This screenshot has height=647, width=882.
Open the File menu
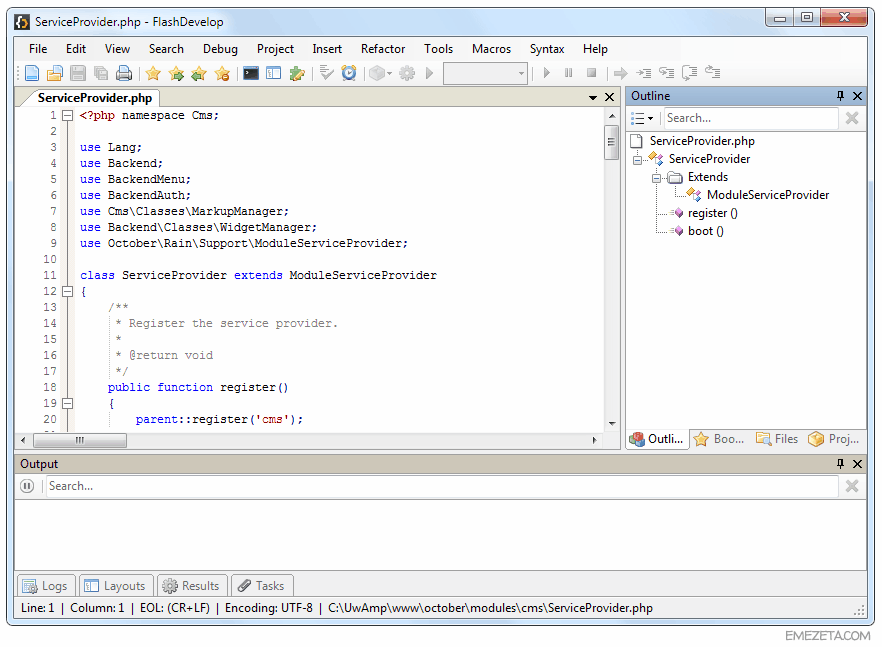38,49
